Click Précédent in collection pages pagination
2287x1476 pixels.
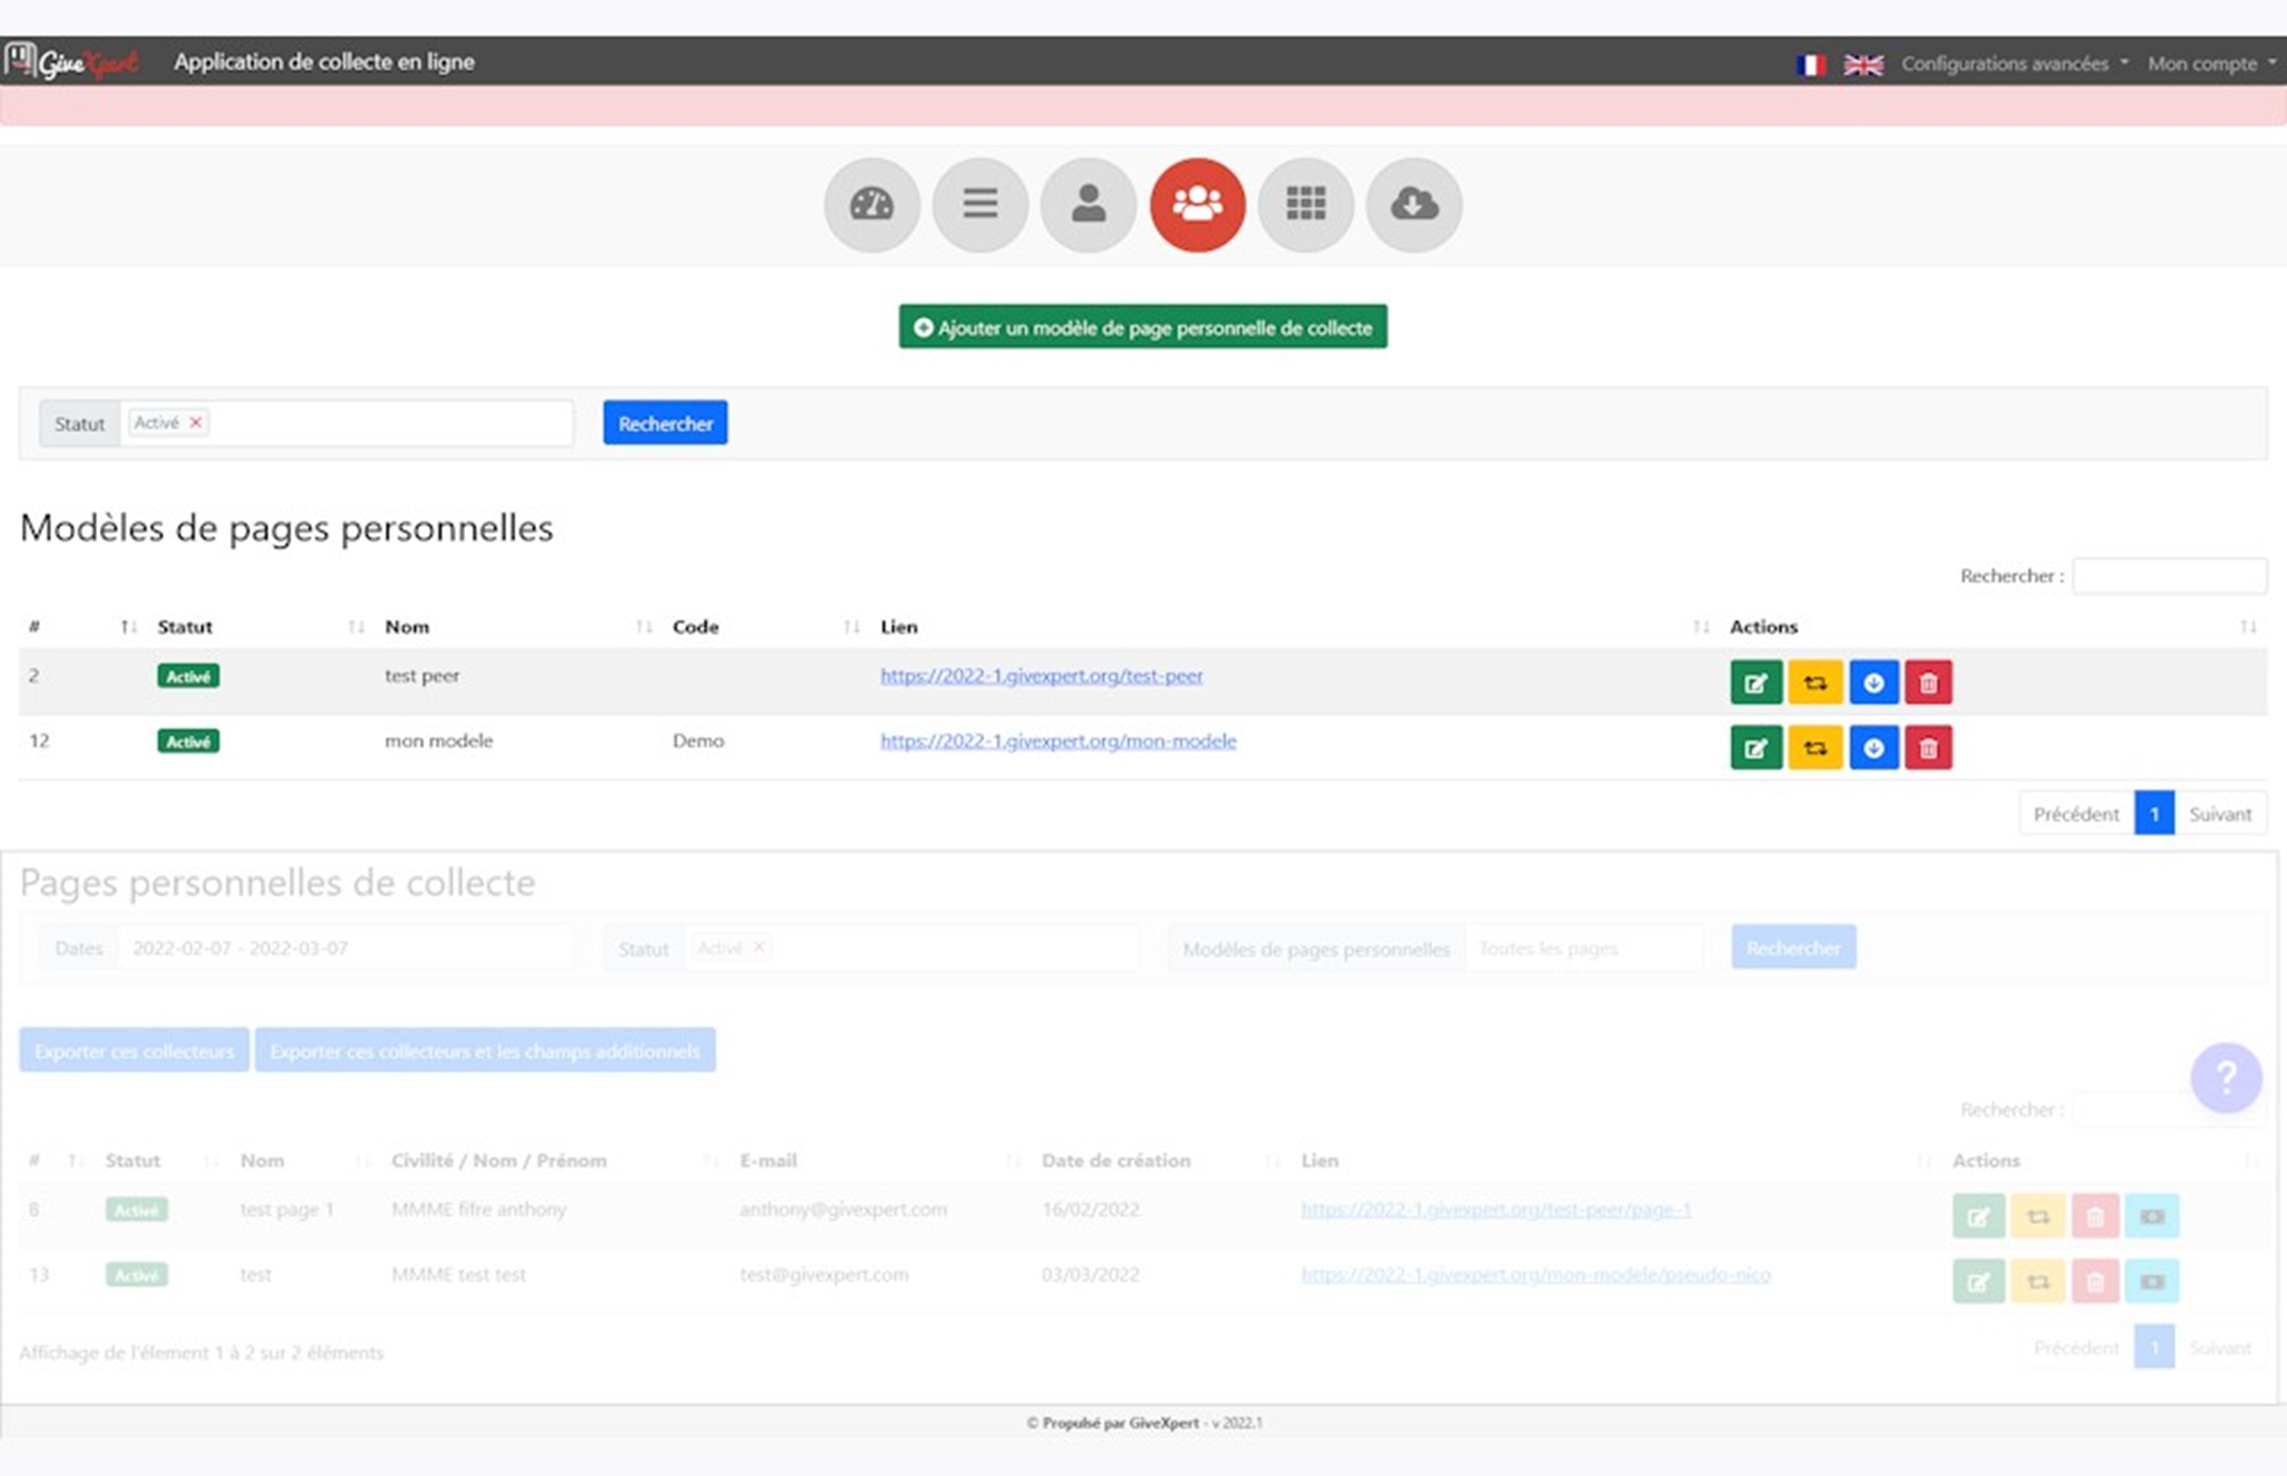(2076, 1348)
